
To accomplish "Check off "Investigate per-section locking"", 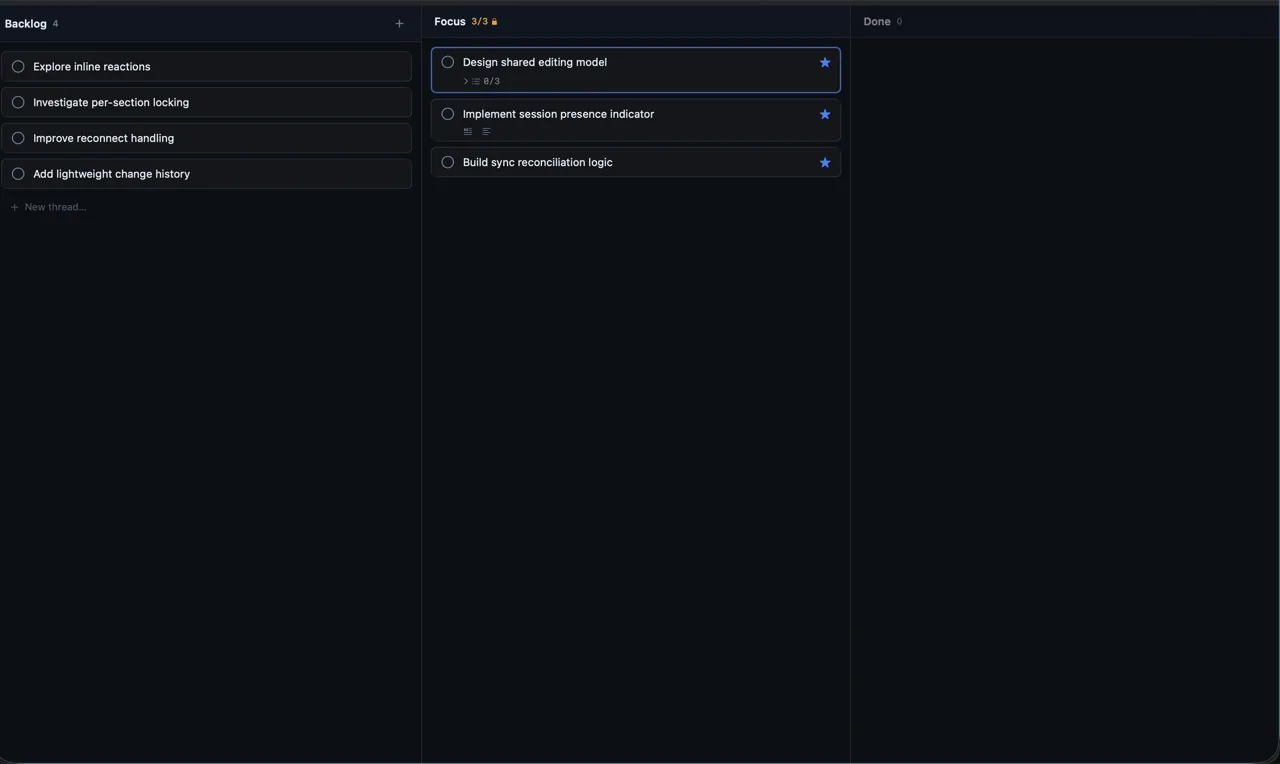I will [x=18, y=102].
